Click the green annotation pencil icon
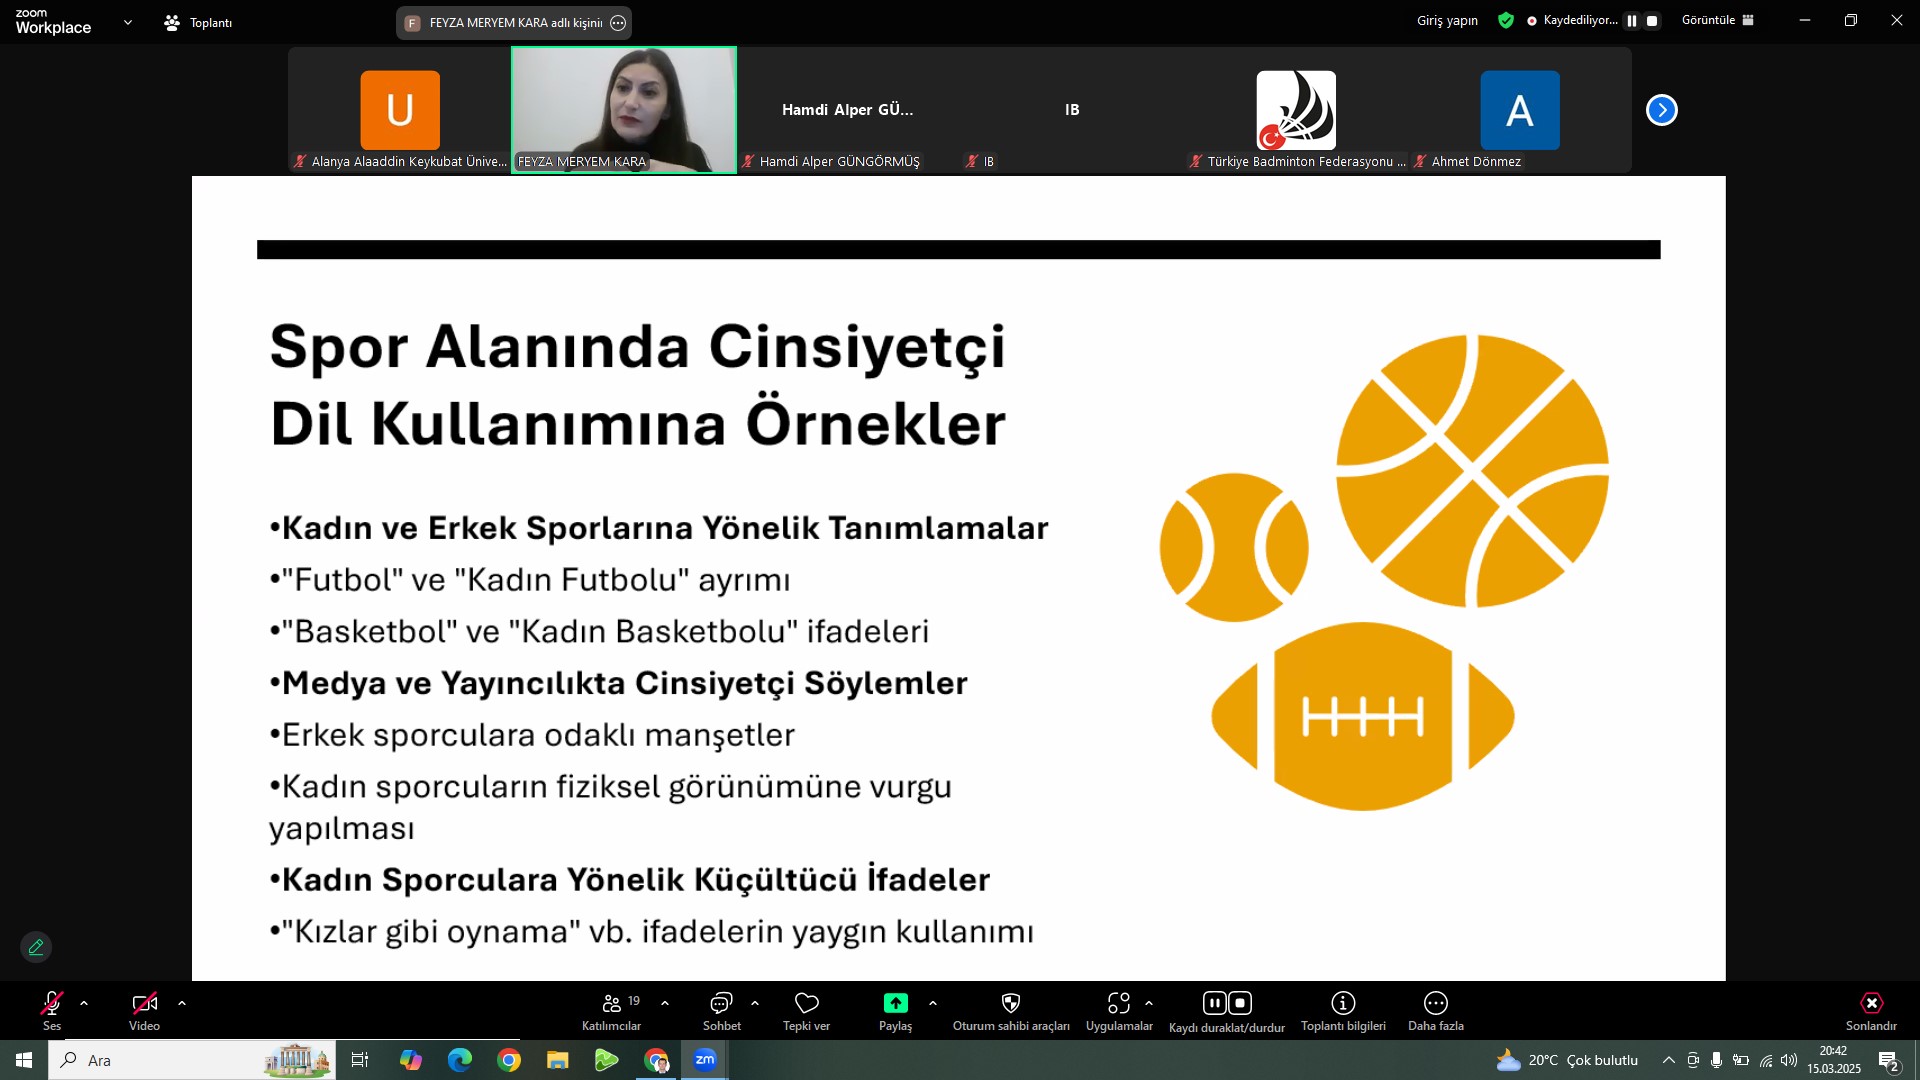 (36, 947)
